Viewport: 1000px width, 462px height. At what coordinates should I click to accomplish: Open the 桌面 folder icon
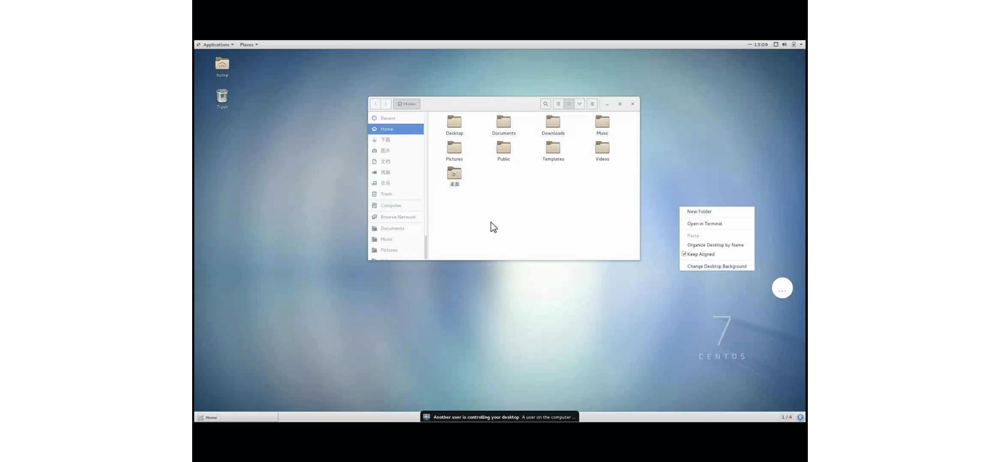[454, 173]
